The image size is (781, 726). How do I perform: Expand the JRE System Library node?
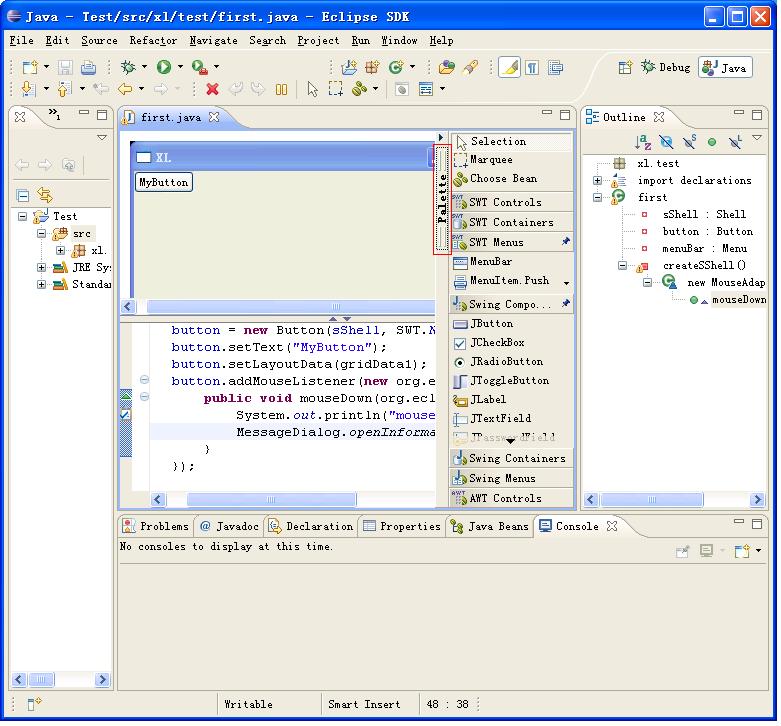(x=42, y=267)
